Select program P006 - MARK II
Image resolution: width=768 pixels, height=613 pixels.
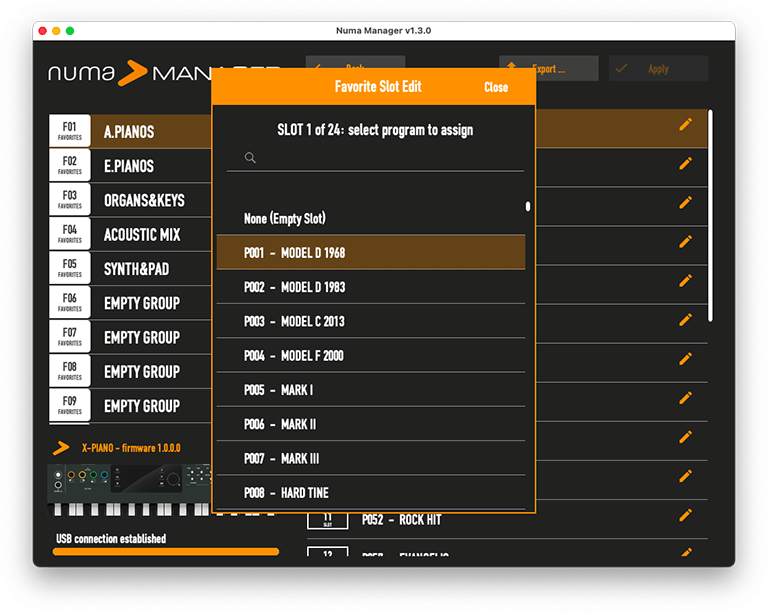[371, 424]
